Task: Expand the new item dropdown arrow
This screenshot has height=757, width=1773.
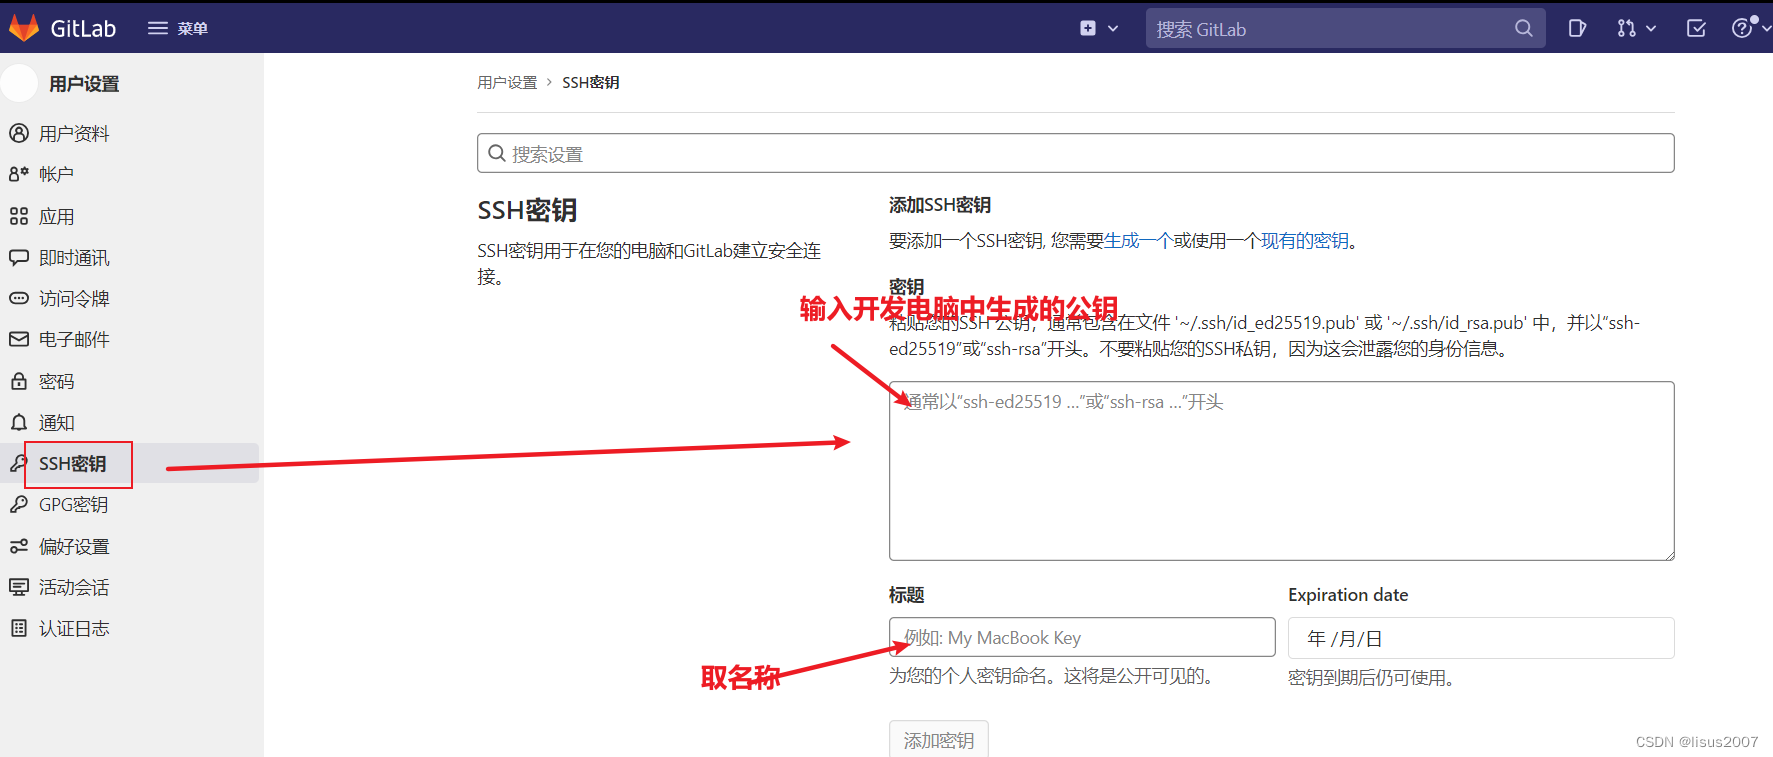Action: 1113,29
